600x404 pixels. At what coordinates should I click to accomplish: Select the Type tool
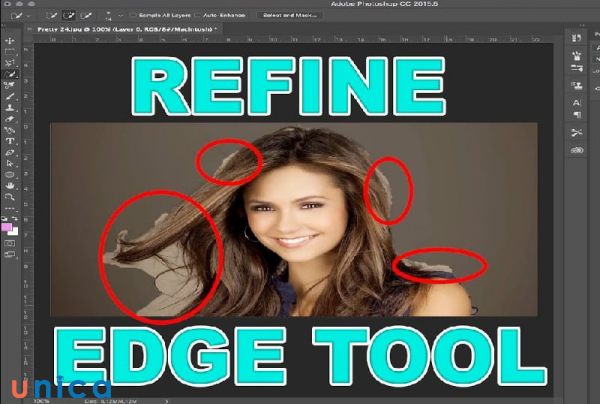(10, 141)
